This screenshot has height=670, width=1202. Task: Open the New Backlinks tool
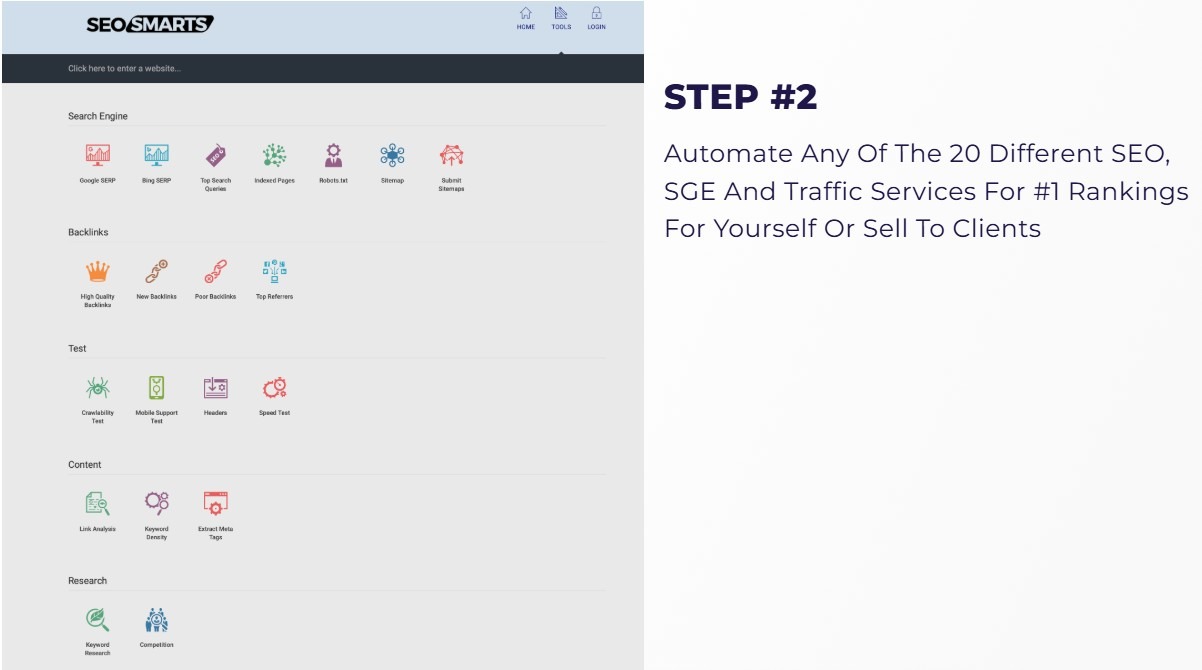click(x=156, y=271)
